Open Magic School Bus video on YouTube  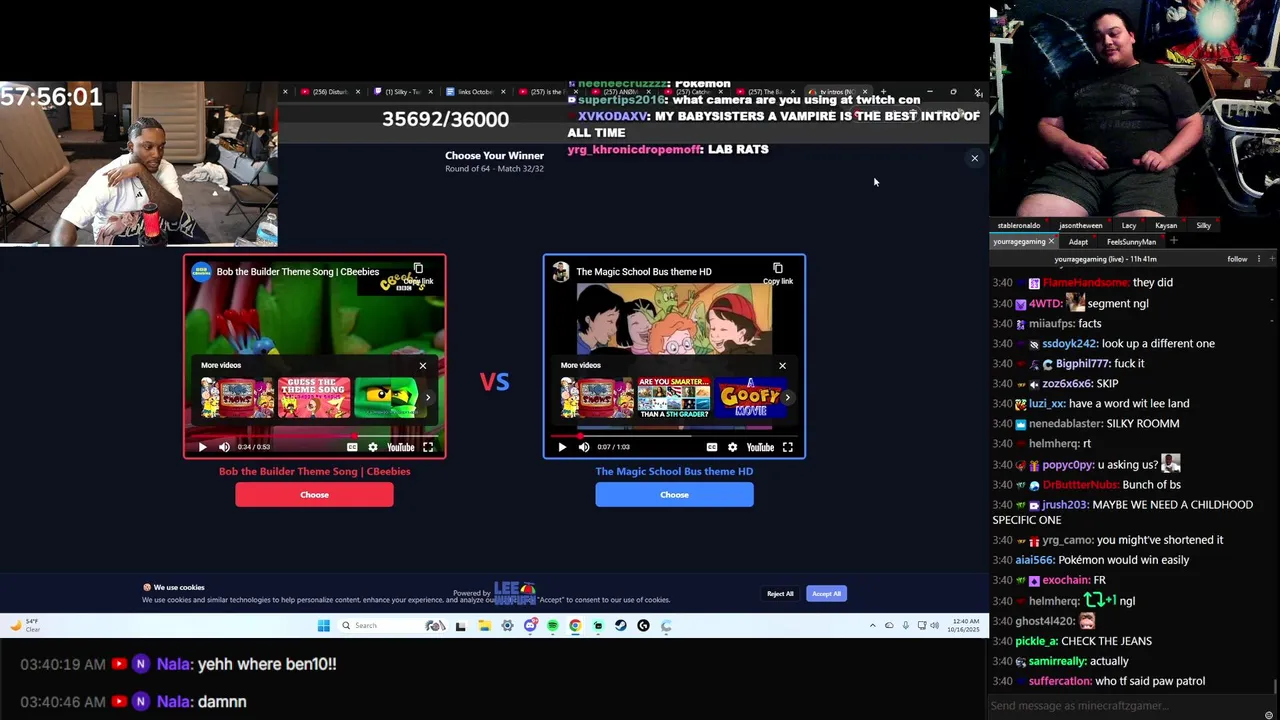point(760,447)
